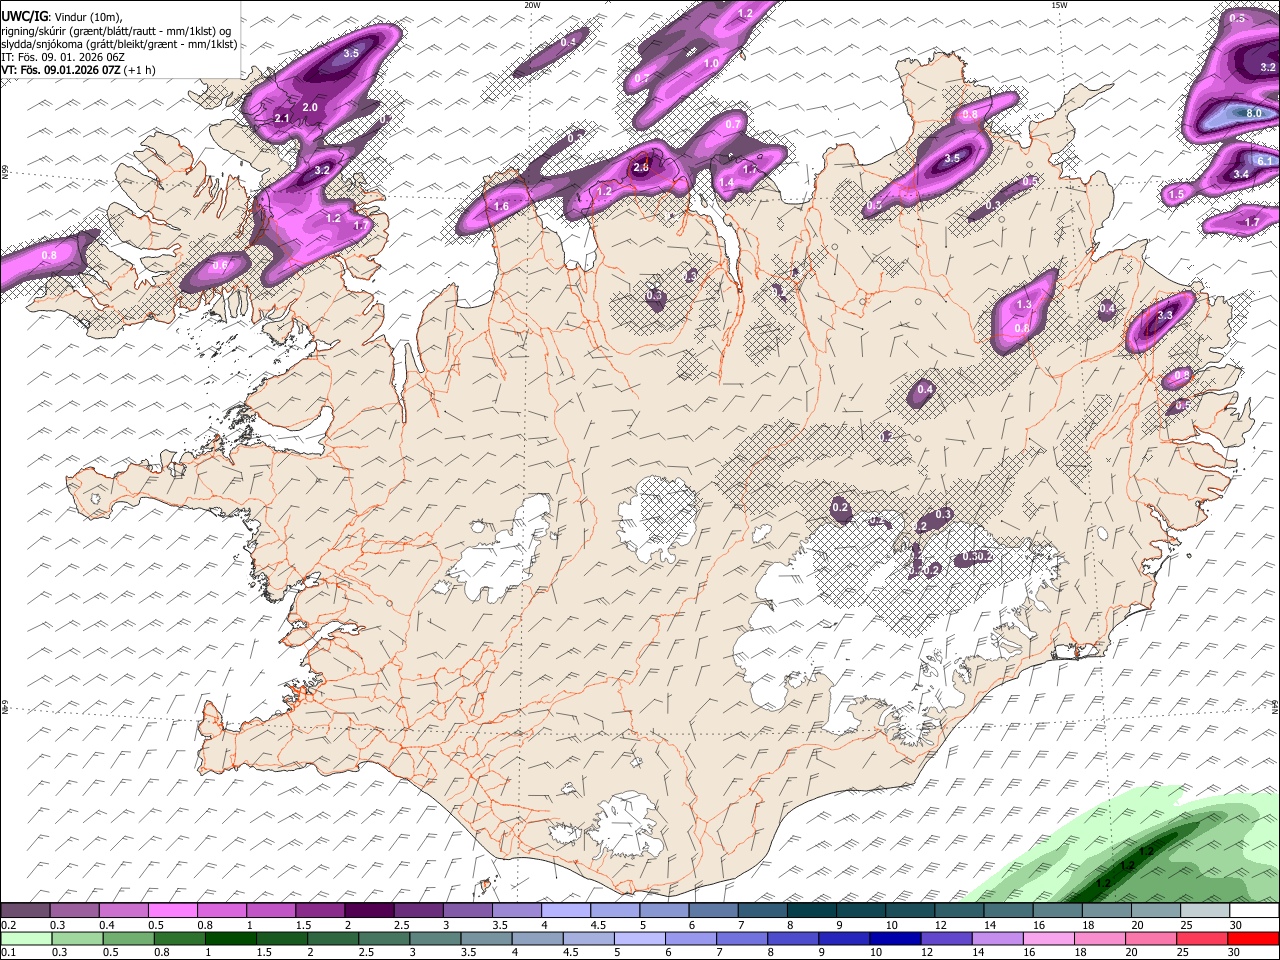1280x960 pixels.
Task: Select the deep blue swatch labeled 10
Action: tap(895, 938)
